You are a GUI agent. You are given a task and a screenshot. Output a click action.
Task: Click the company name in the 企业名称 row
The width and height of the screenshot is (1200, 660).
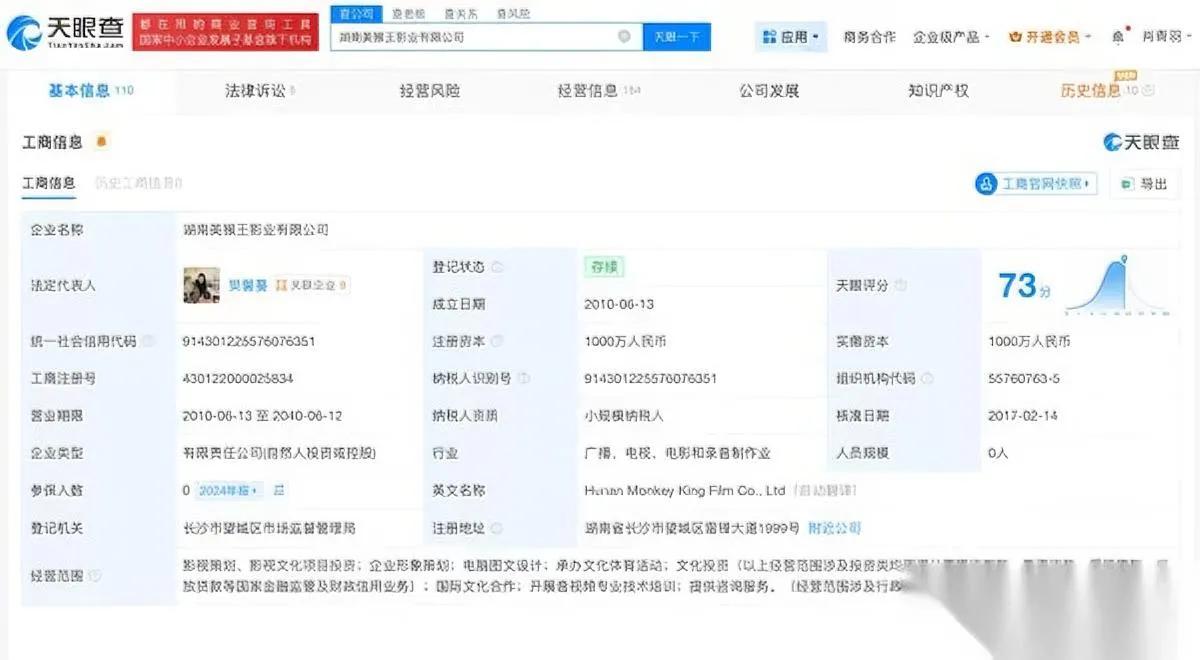click(256, 230)
